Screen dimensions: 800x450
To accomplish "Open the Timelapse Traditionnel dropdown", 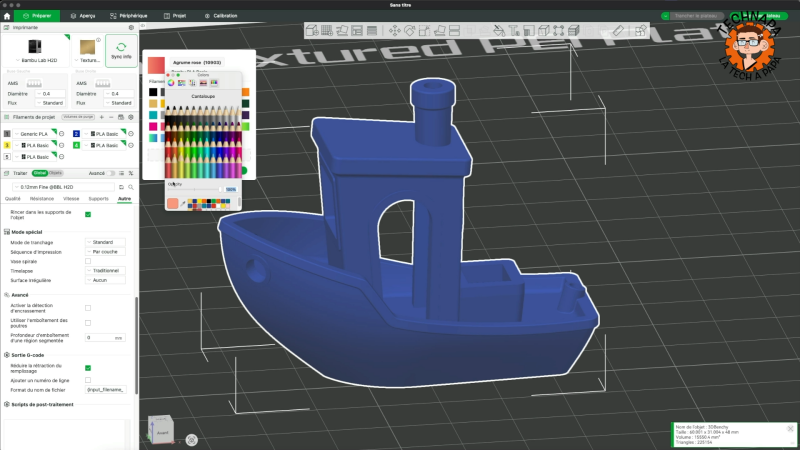I will pyautogui.click(x=105, y=271).
